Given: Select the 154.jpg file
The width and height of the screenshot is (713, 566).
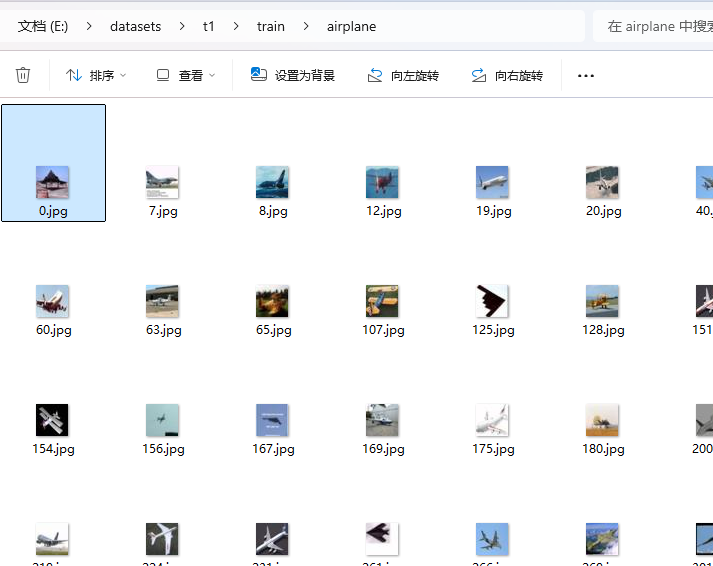Looking at the screenshot, I should 52,421.
